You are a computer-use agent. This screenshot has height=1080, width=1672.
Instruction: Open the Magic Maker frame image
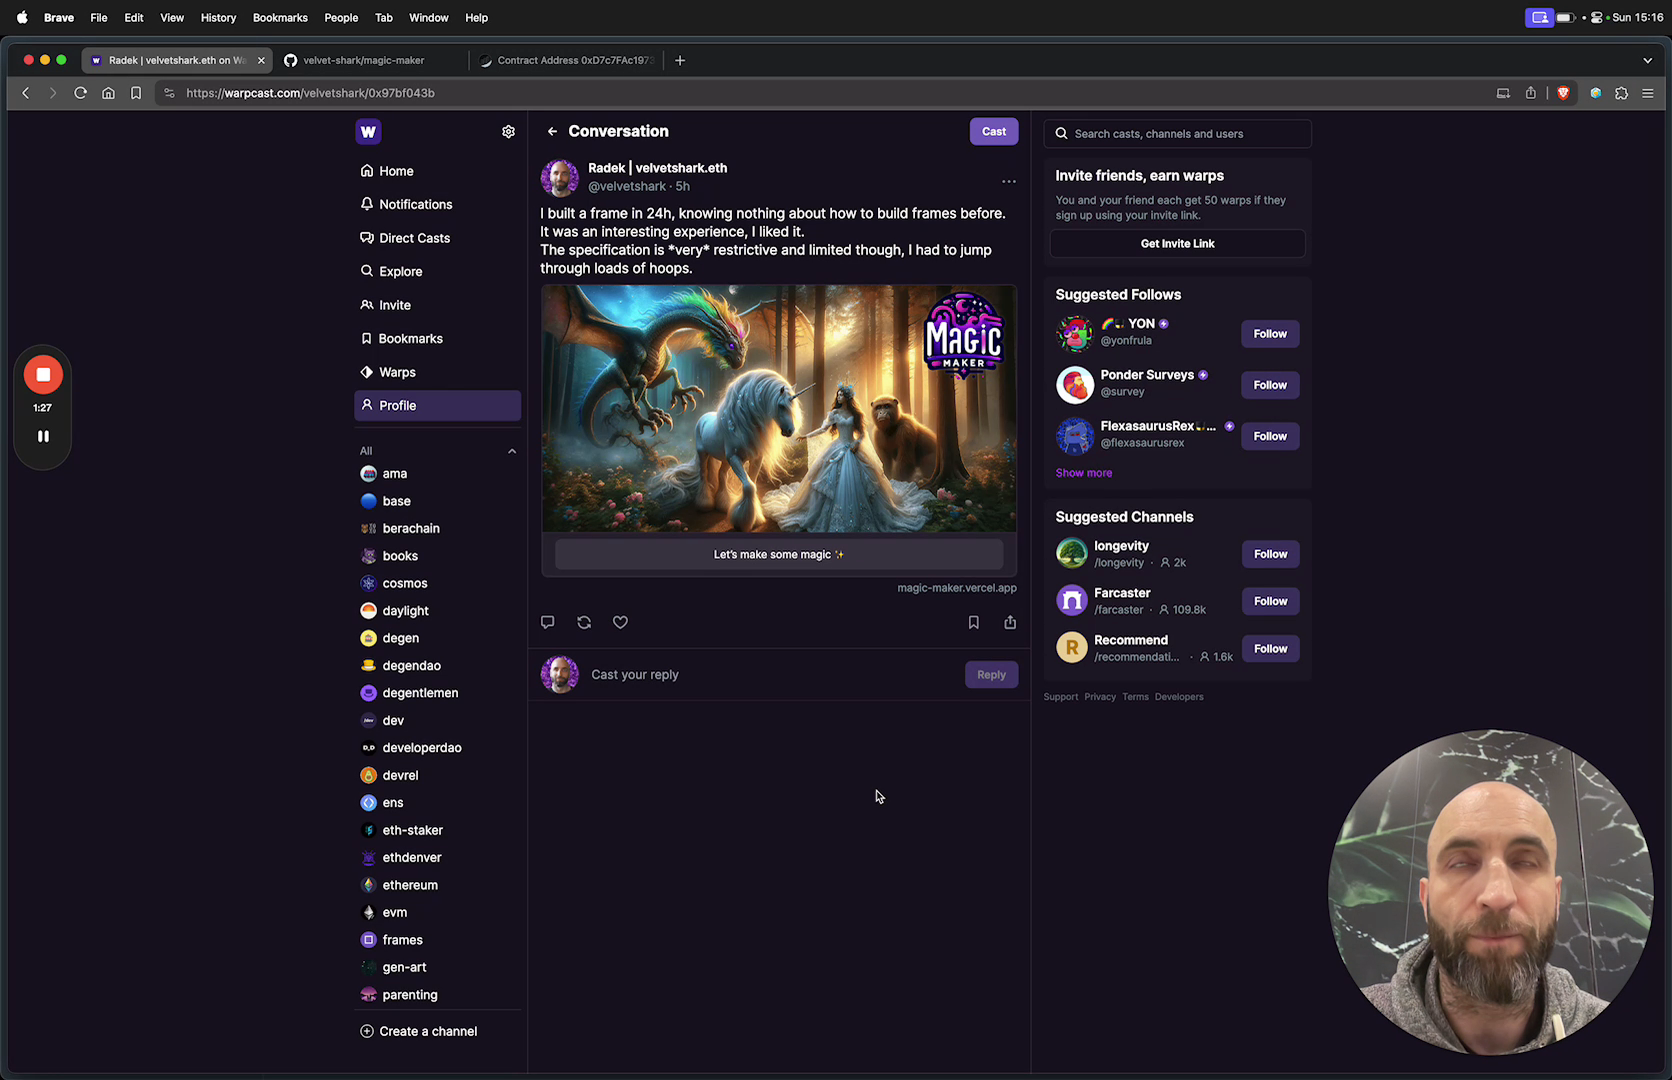pyautogui.click(x=779, y=408)
